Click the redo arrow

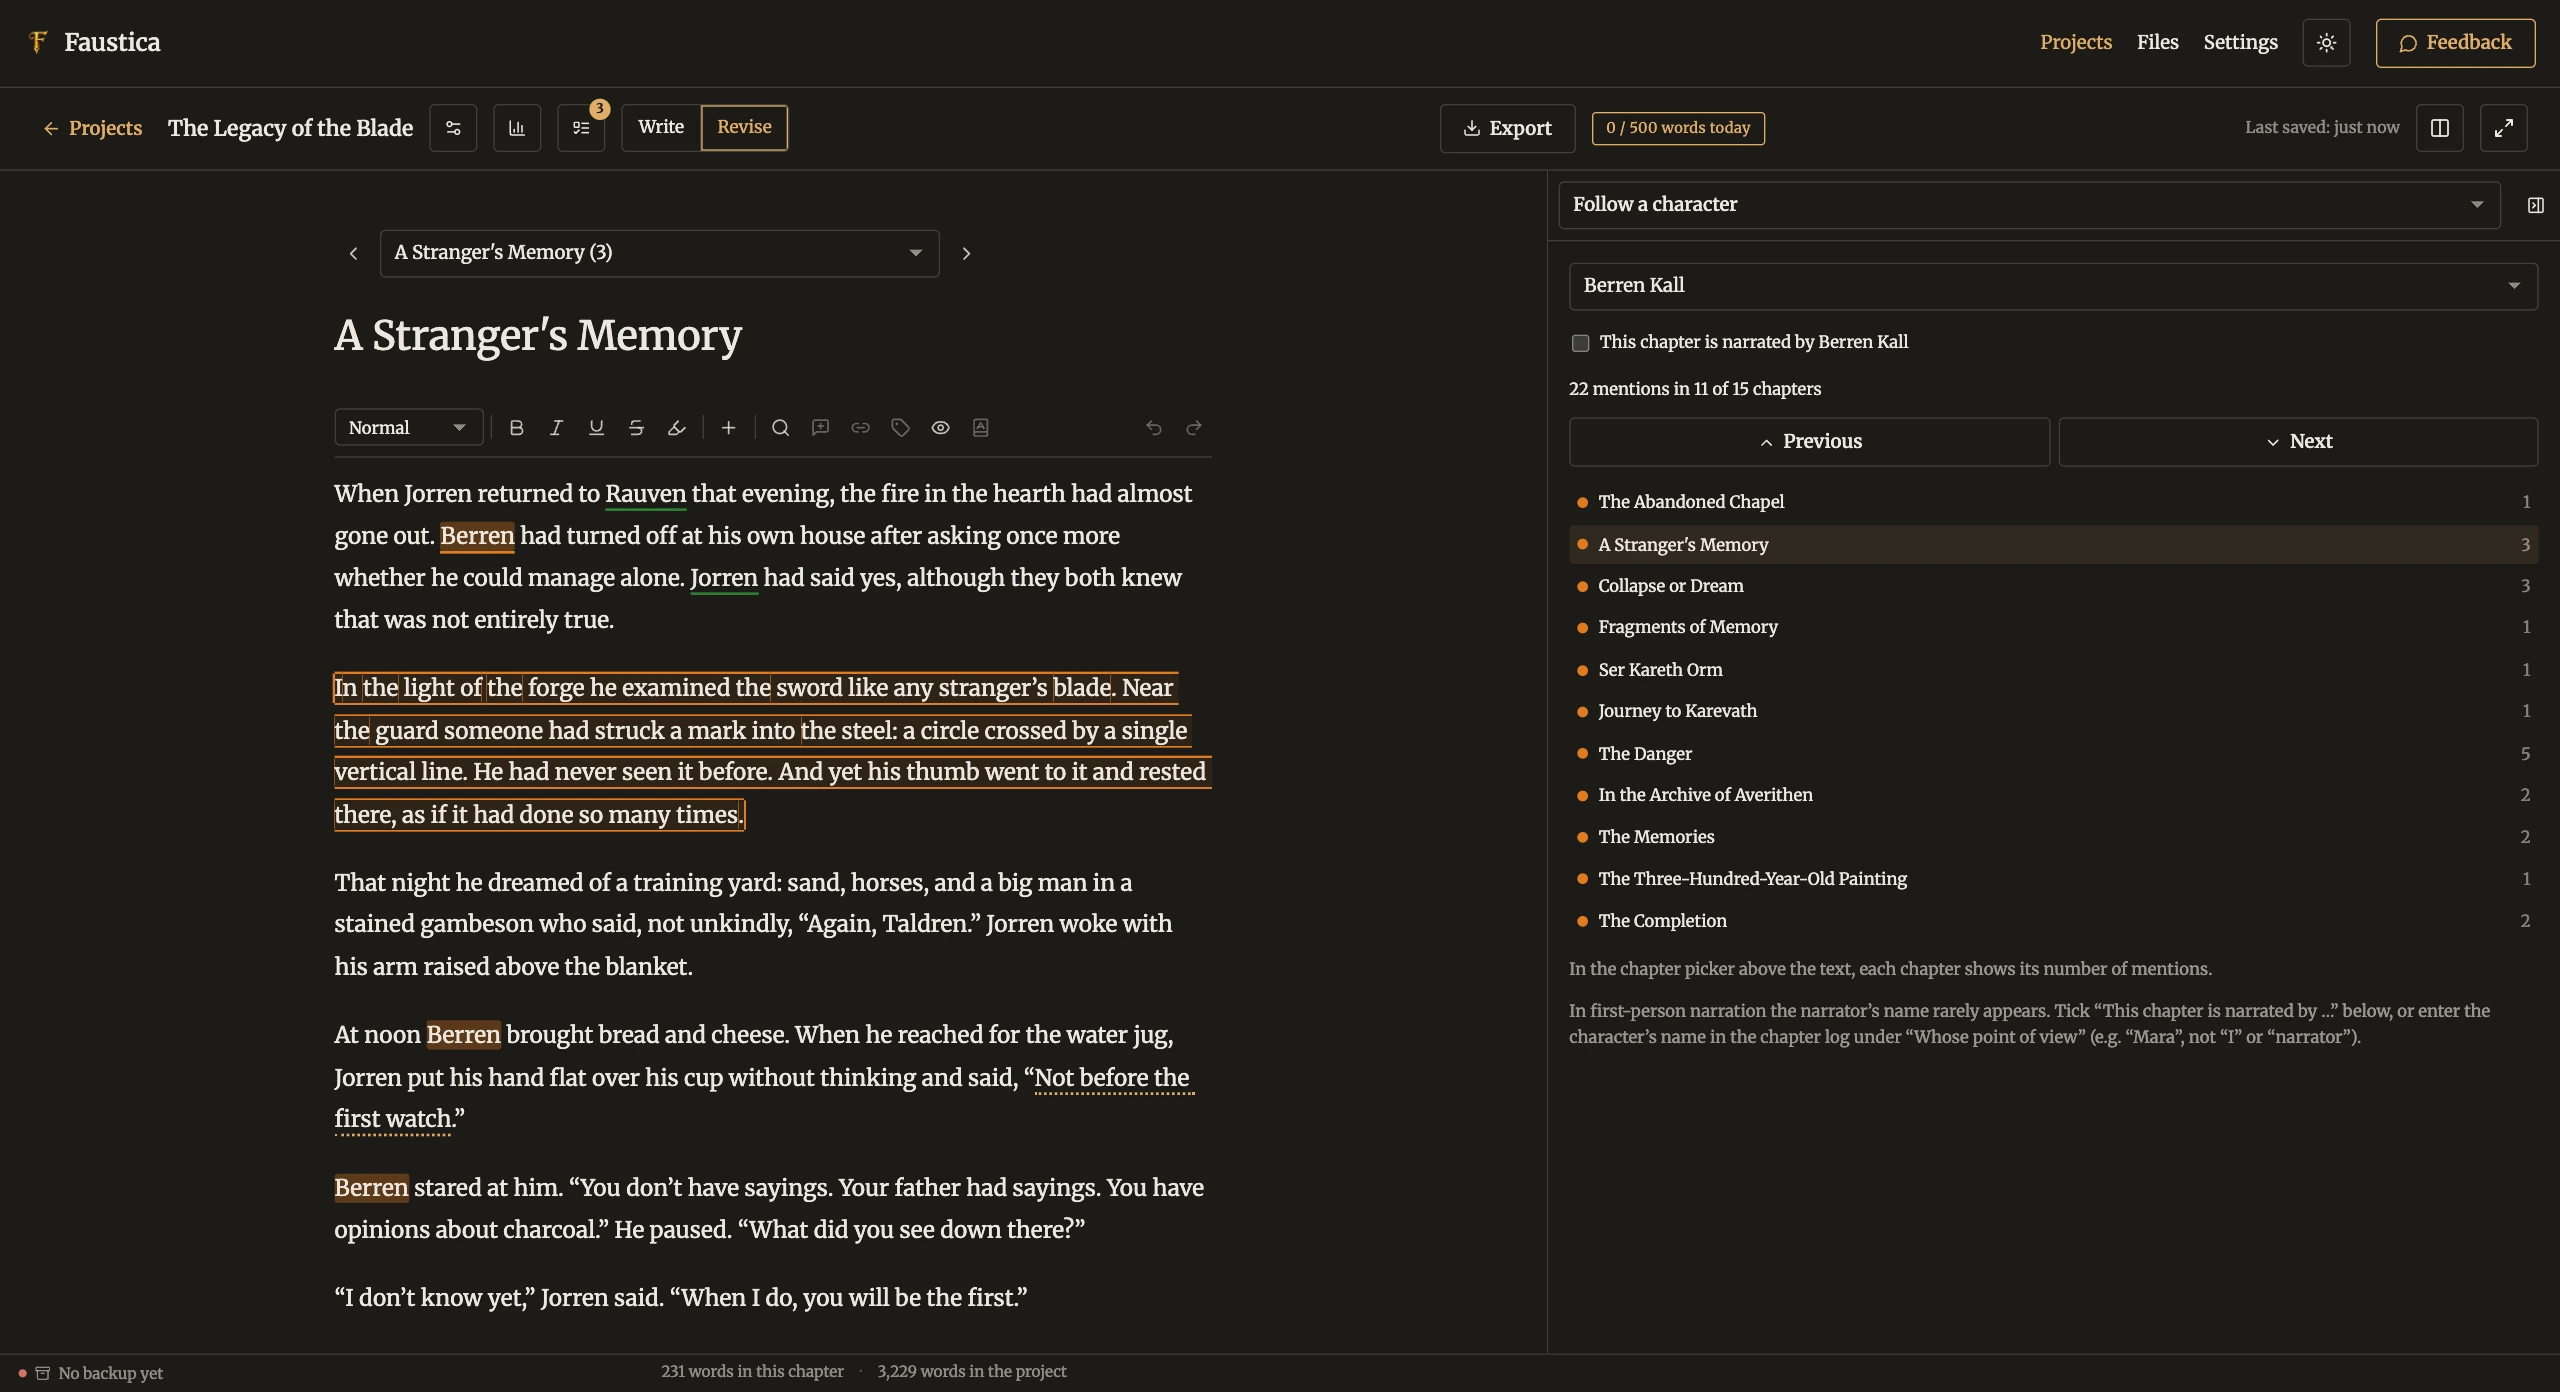[x=1194, y=428]
